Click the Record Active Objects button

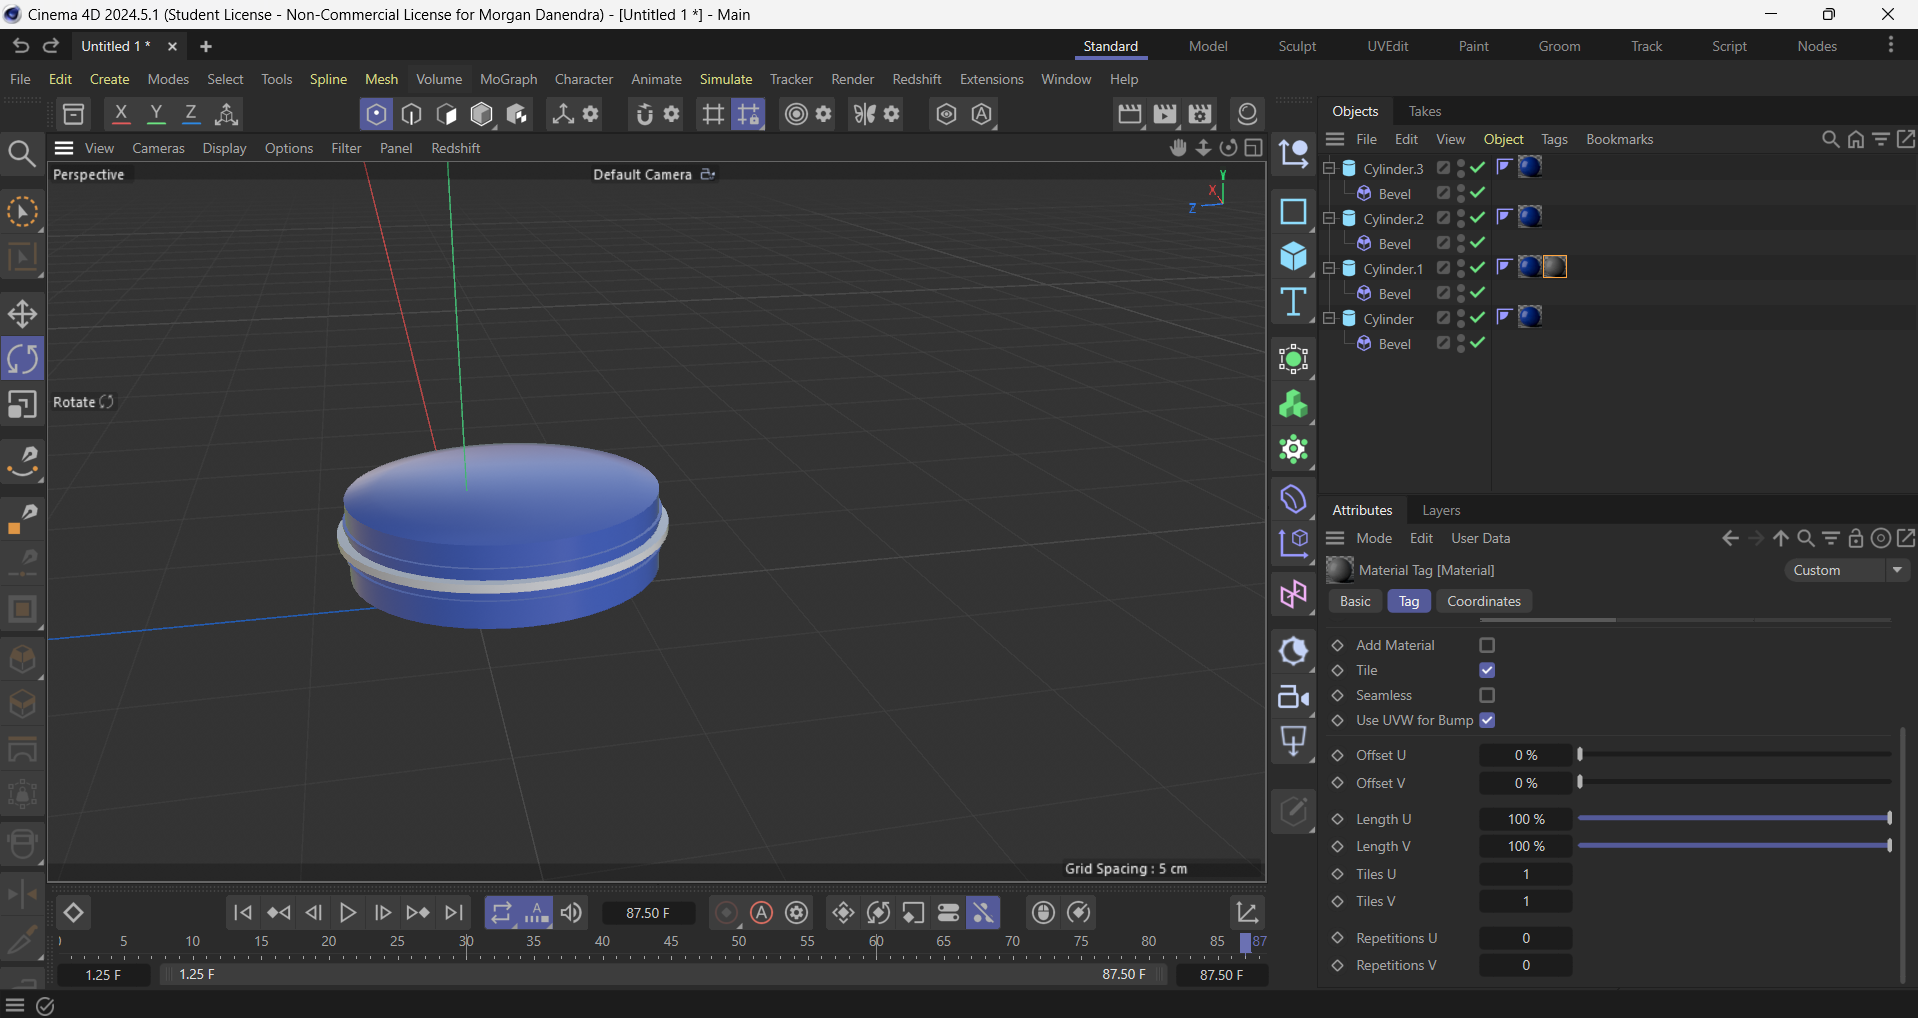point(727,913)
